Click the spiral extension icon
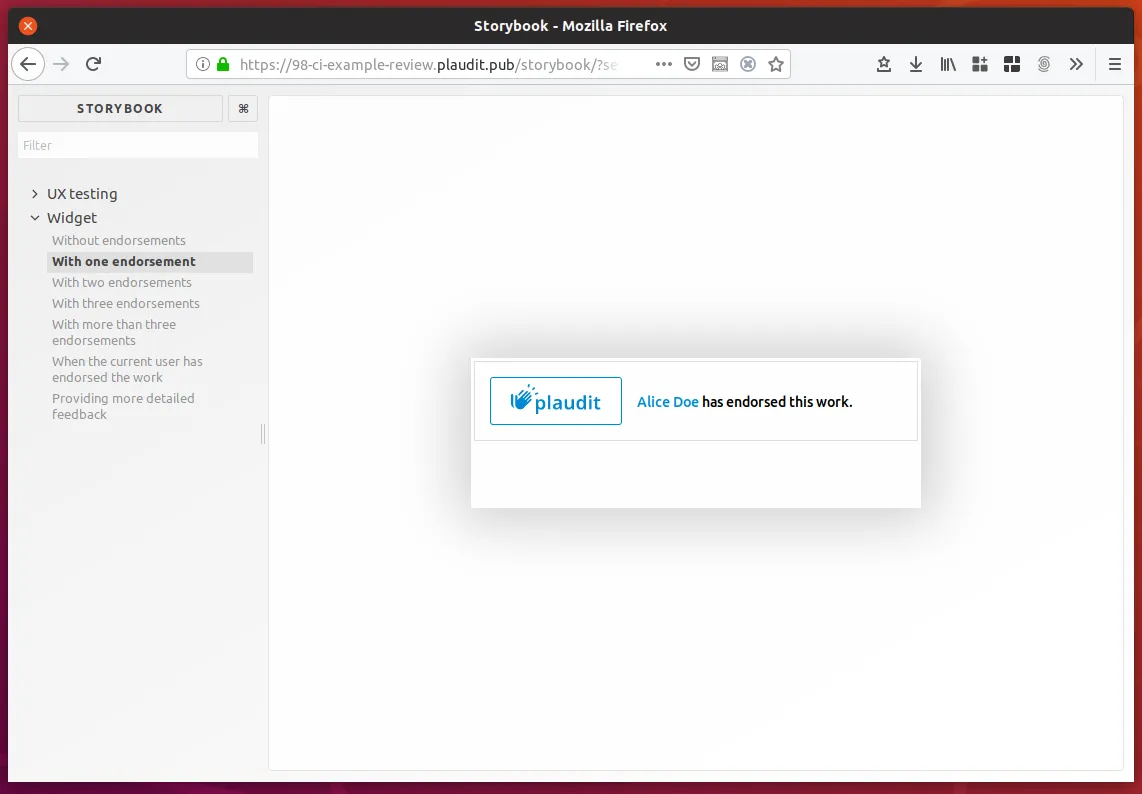Screen dimensions: 1142x794 click(1044, 64)
